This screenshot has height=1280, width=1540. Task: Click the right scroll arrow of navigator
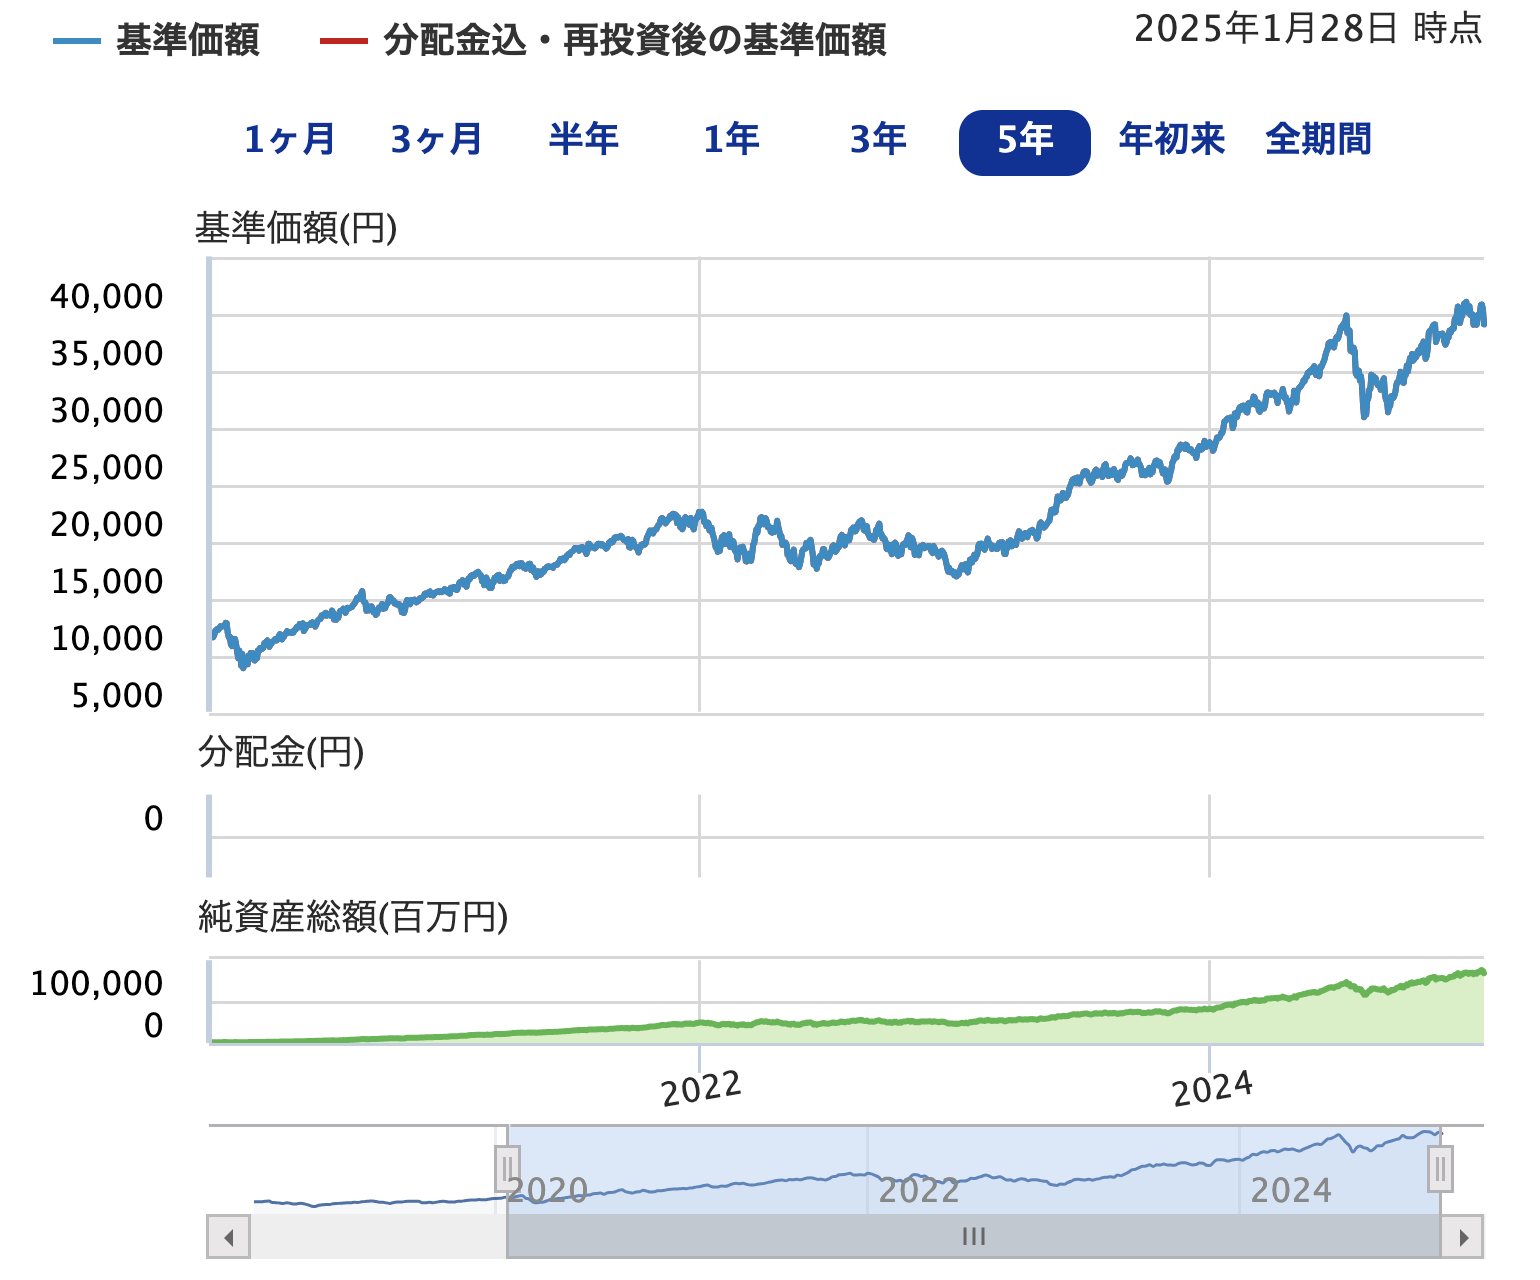1463,1238
